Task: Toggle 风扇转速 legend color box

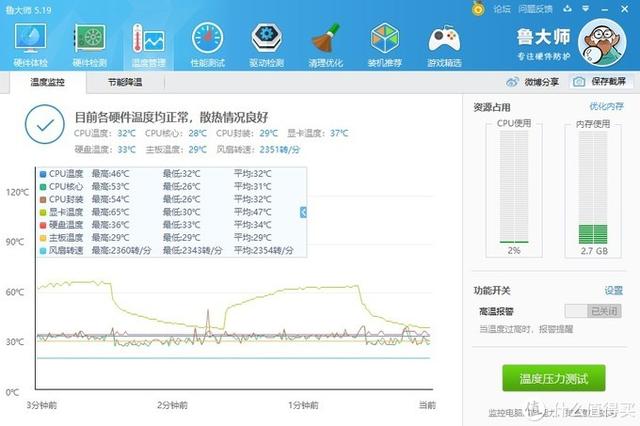Action: pos(43,250)
